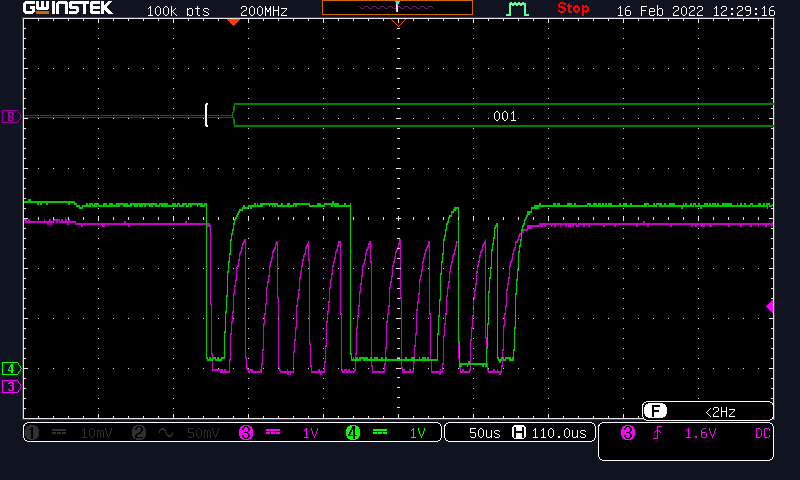Click the channel 3 1V scale
800x480 pixels.
point(311,434)
